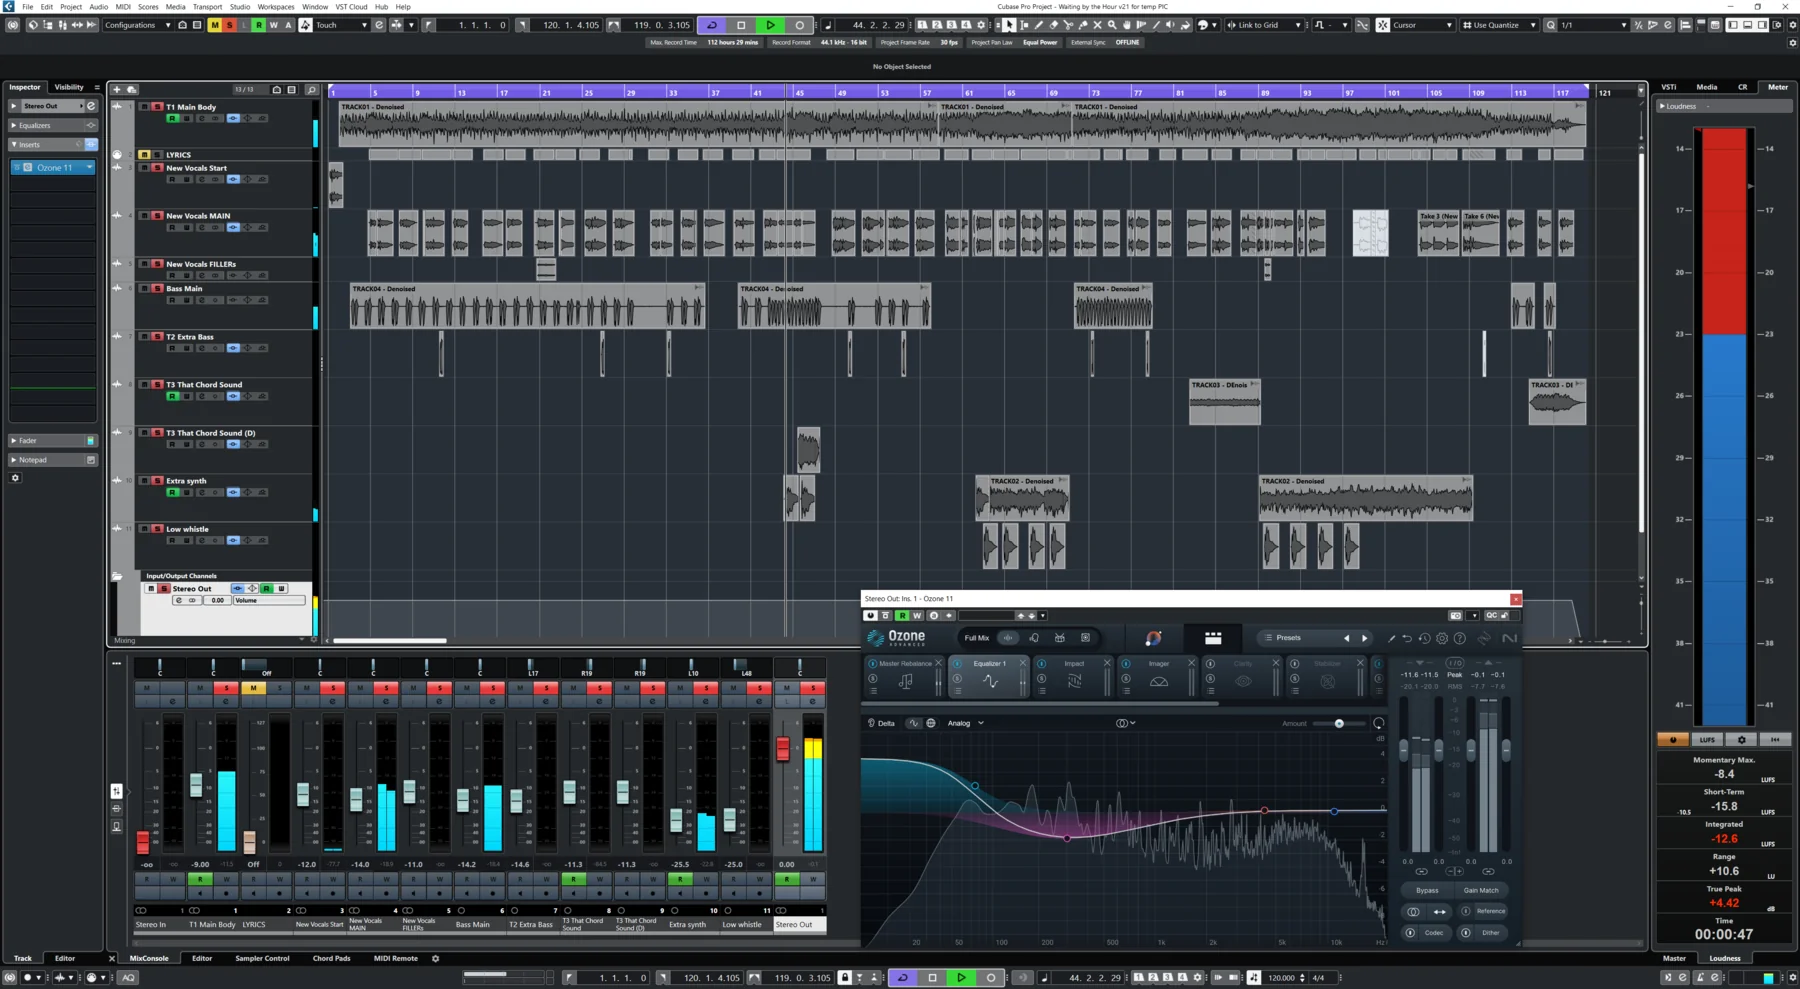Open Ozone settings gear
Image resolution: width=1800 pixels, height=989 pixels.
[1442, 638]
